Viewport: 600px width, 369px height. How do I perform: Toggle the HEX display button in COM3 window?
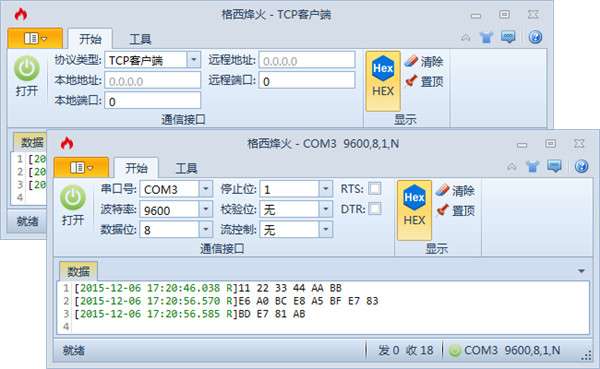tap(414, 210)
